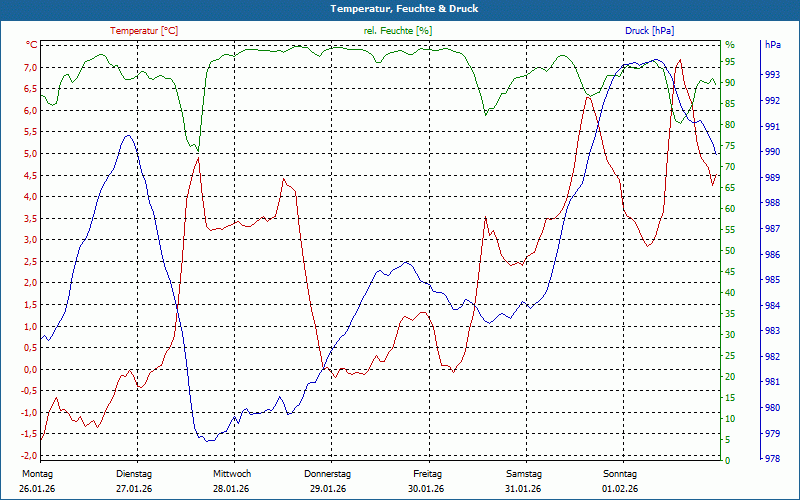Click the '95' humidity axis tick

click(x=731, y=62)
